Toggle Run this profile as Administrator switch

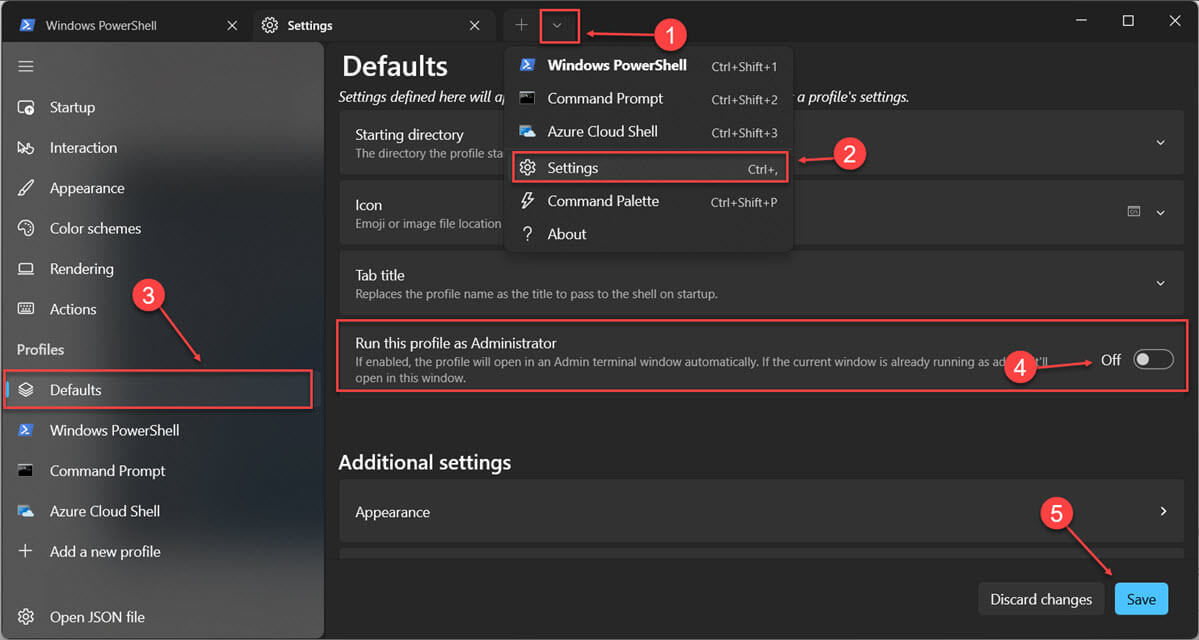pyautogui.click(x=1153, y=359)
